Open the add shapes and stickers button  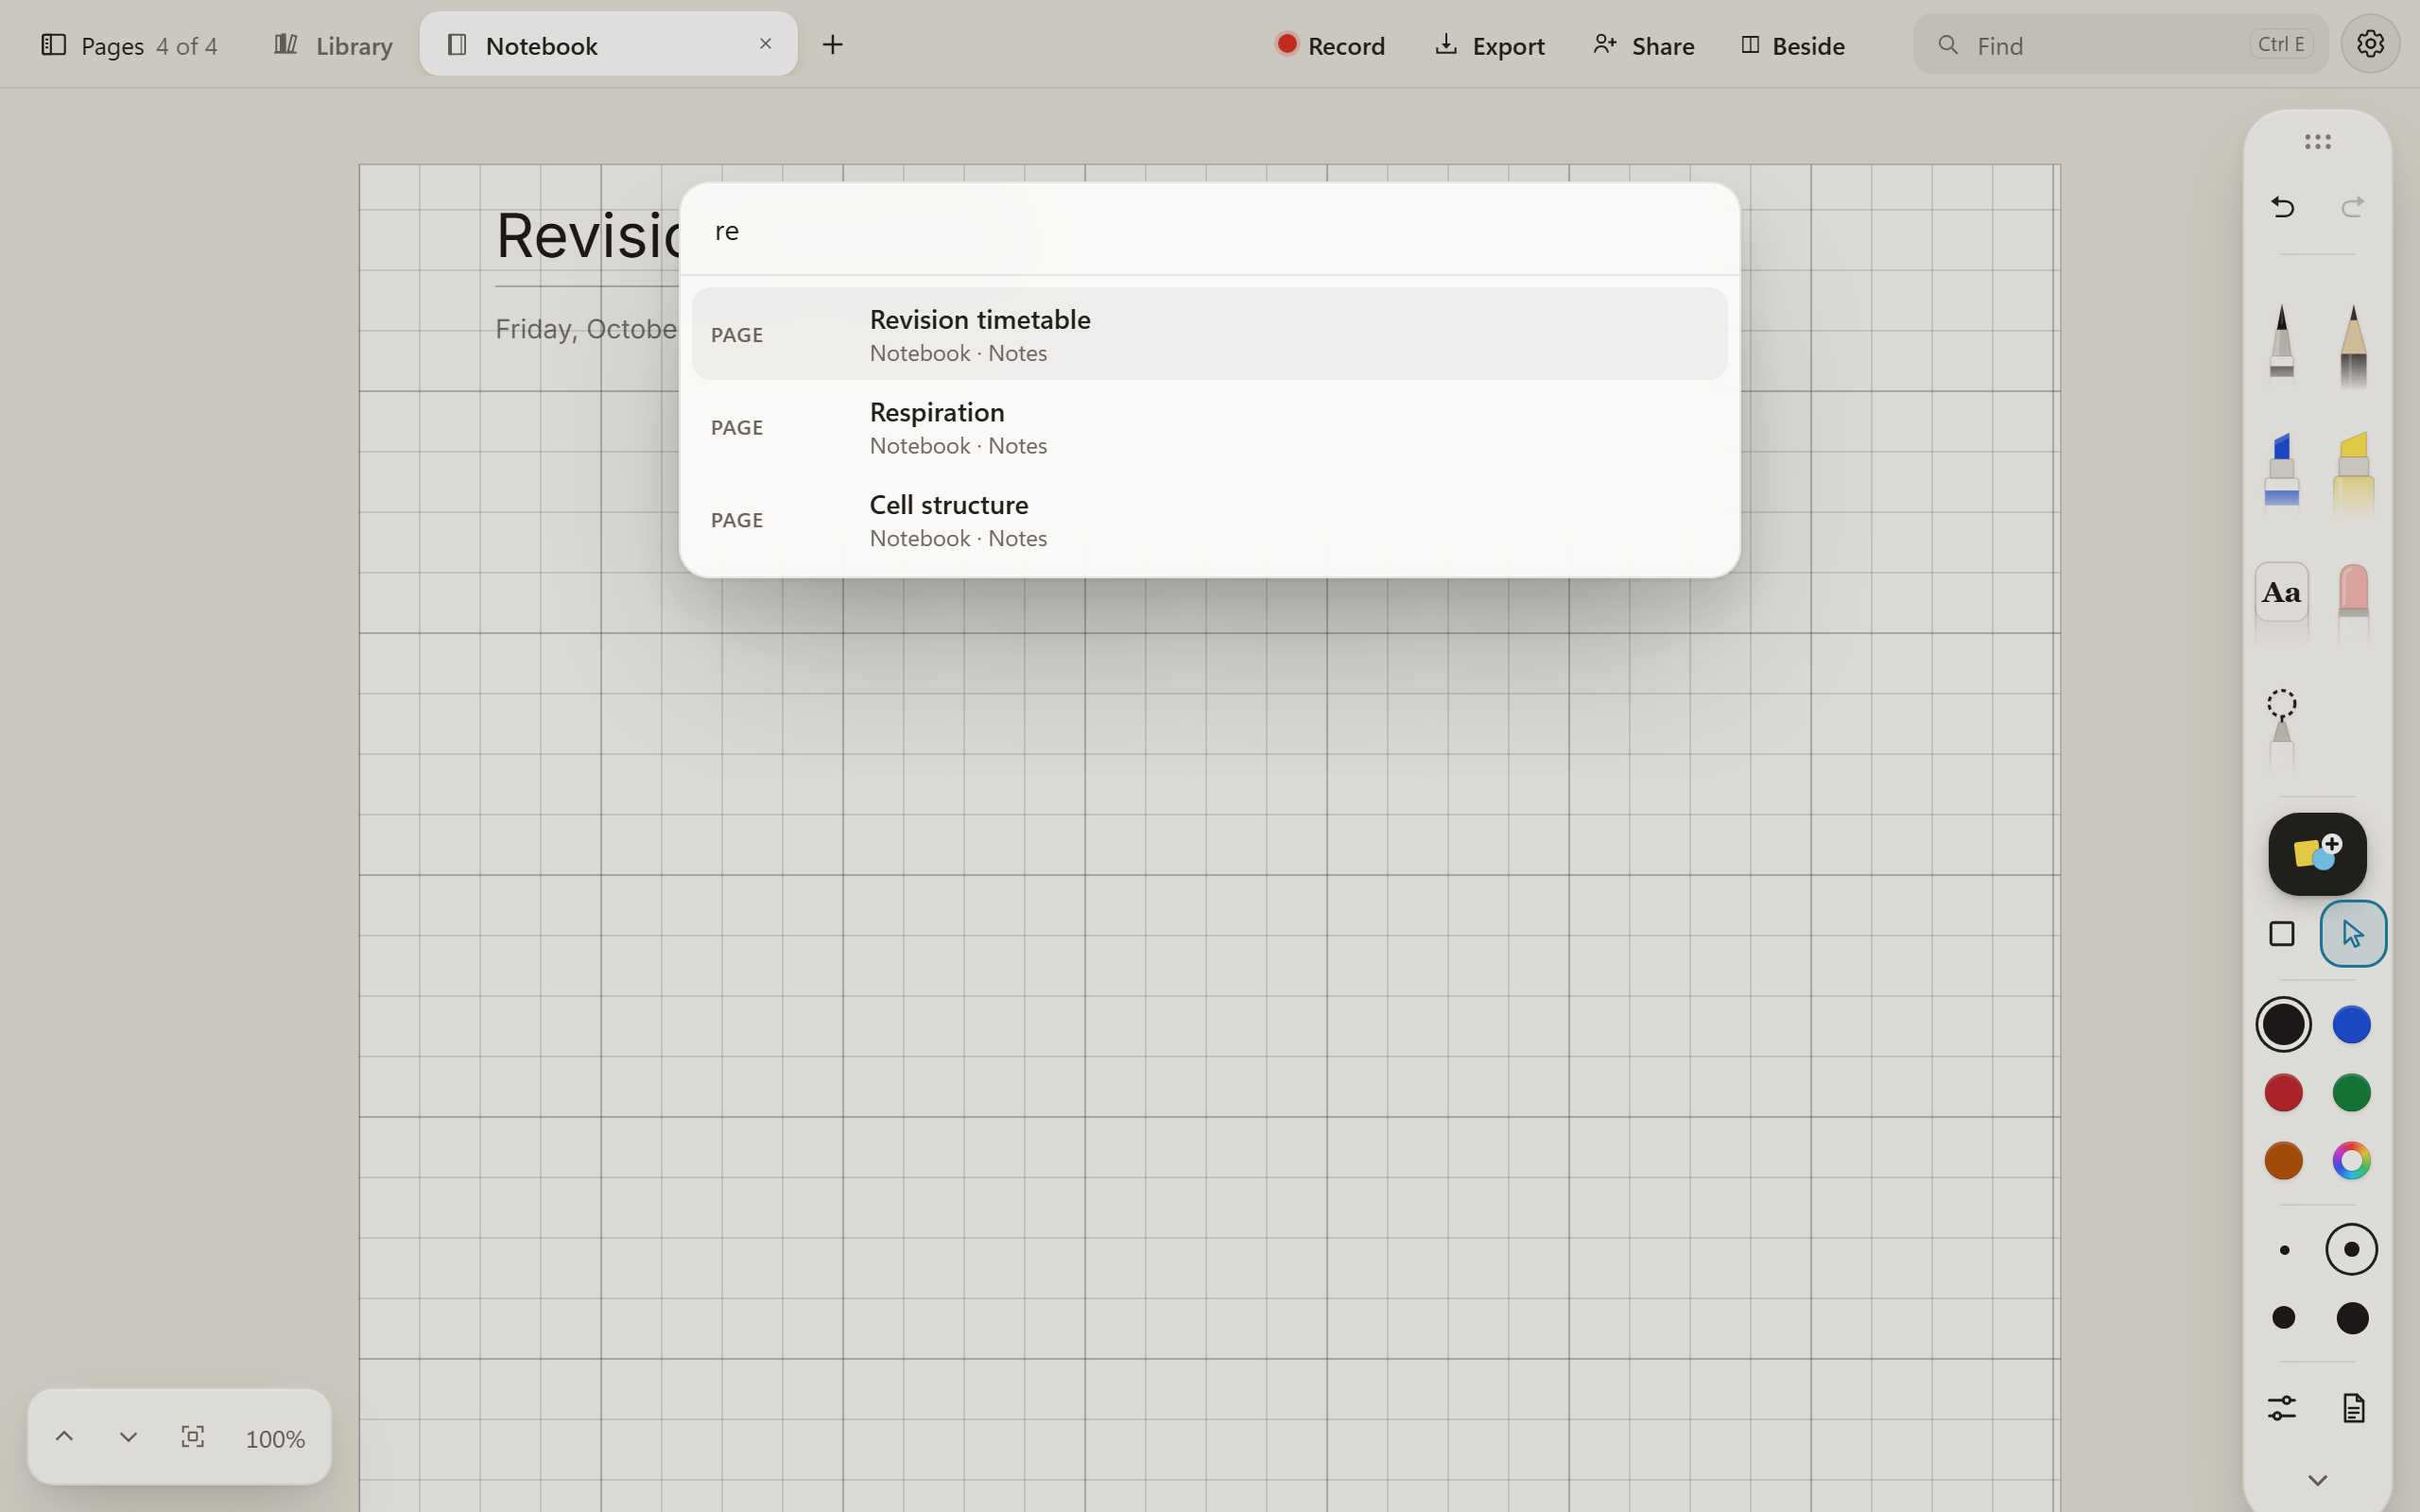coord(2317,854)
